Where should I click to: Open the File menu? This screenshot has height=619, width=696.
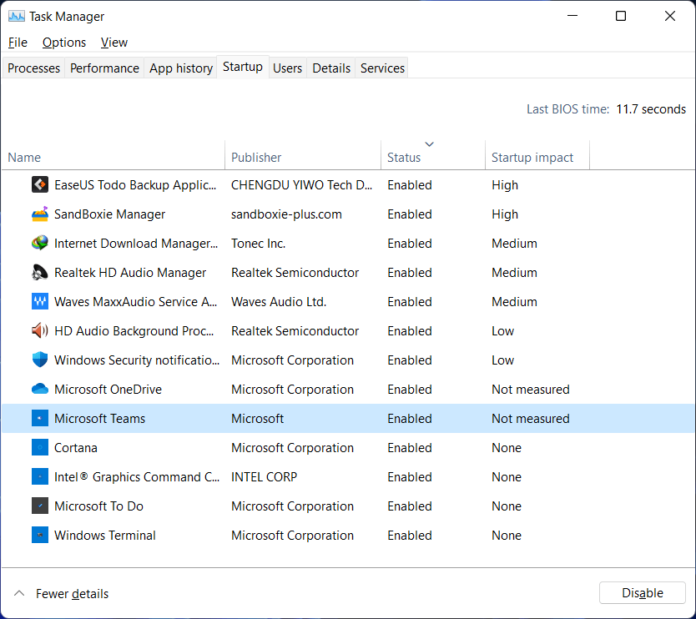tap(18, 43)
